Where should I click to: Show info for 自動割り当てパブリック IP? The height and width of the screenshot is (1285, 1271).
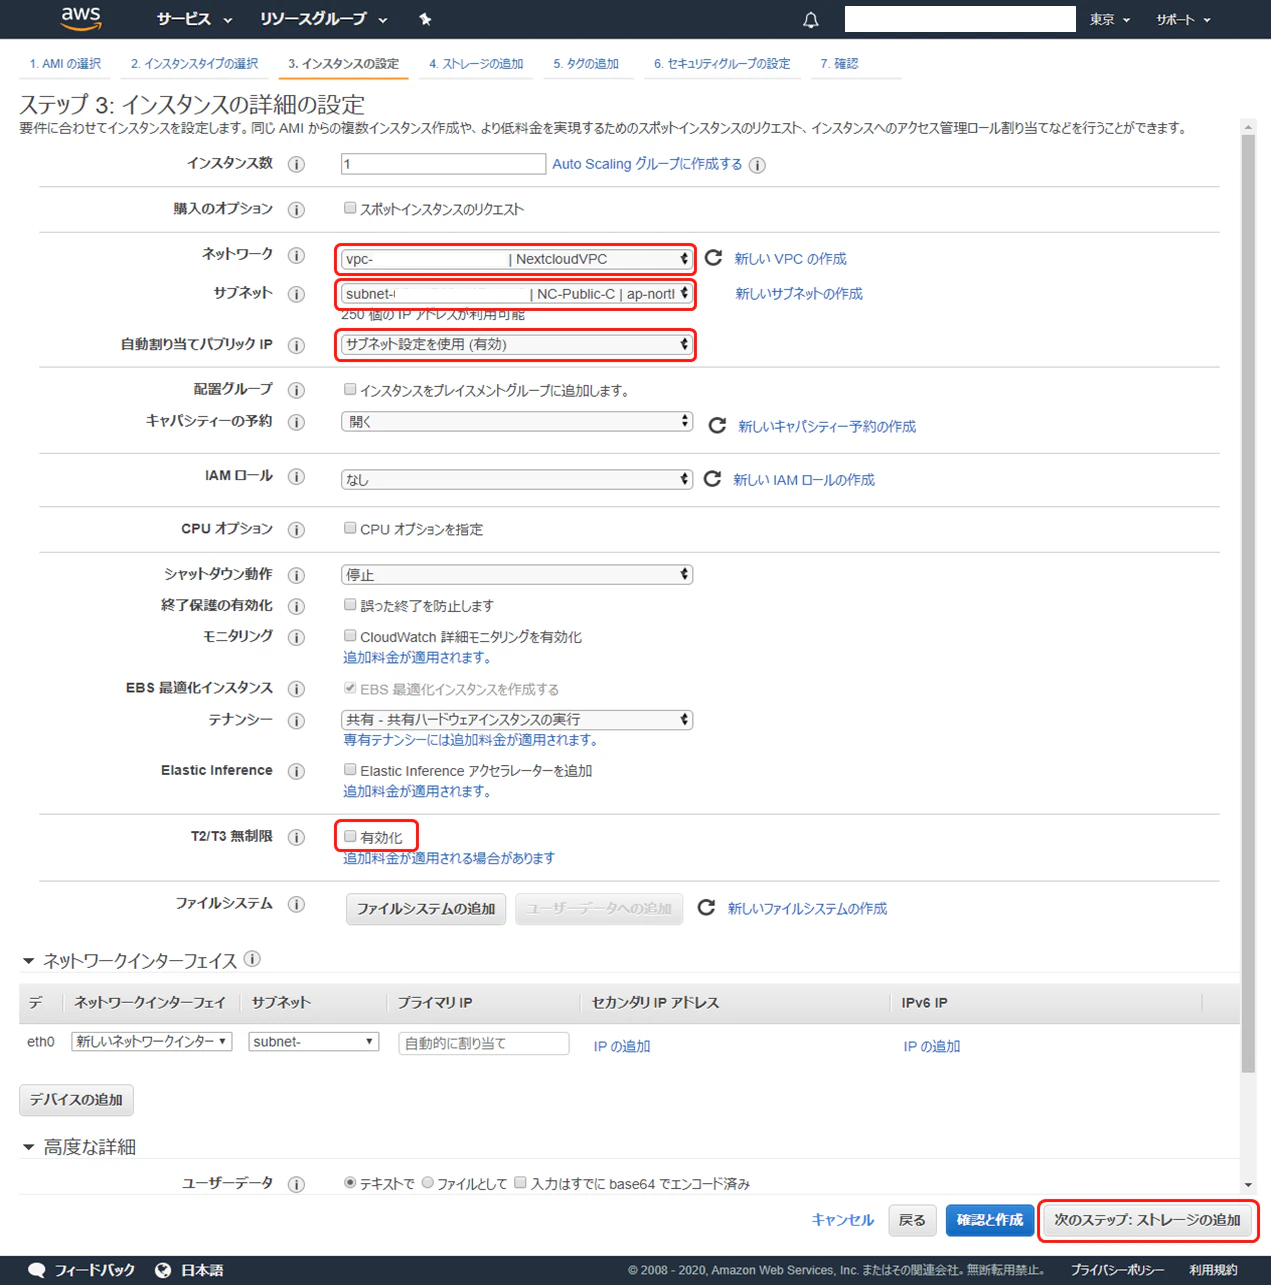296,345
